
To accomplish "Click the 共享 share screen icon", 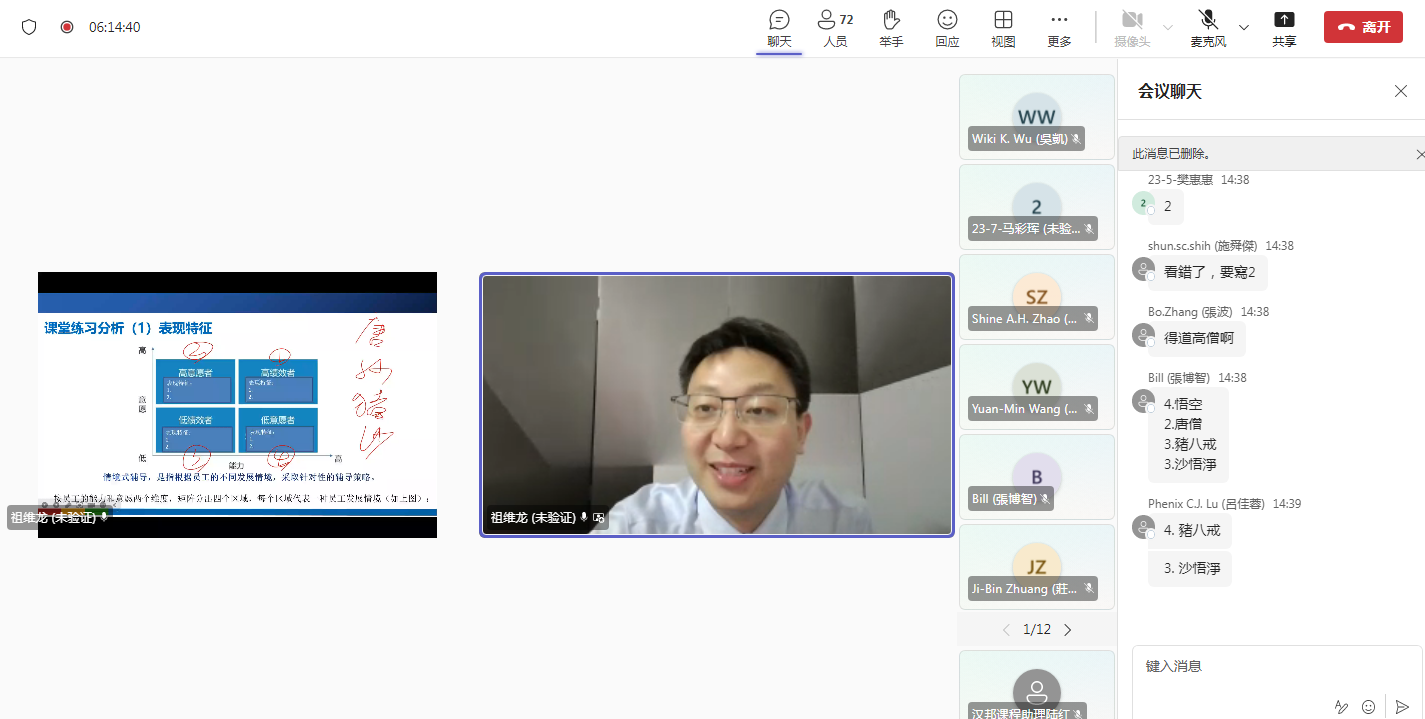I will pyautogui.click(x=1284, y=28).
